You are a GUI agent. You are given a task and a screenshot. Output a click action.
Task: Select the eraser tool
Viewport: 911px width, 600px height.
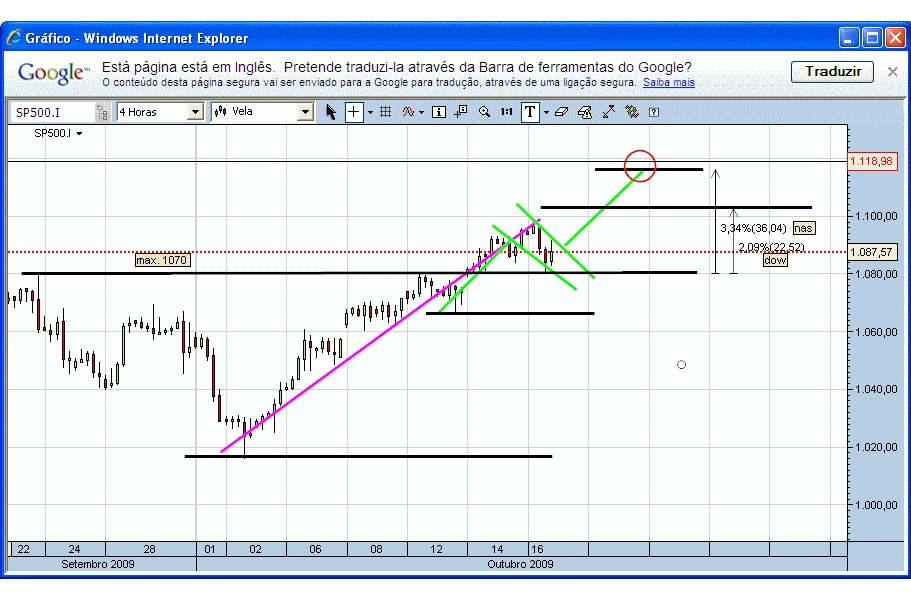(x=561, y=112)
